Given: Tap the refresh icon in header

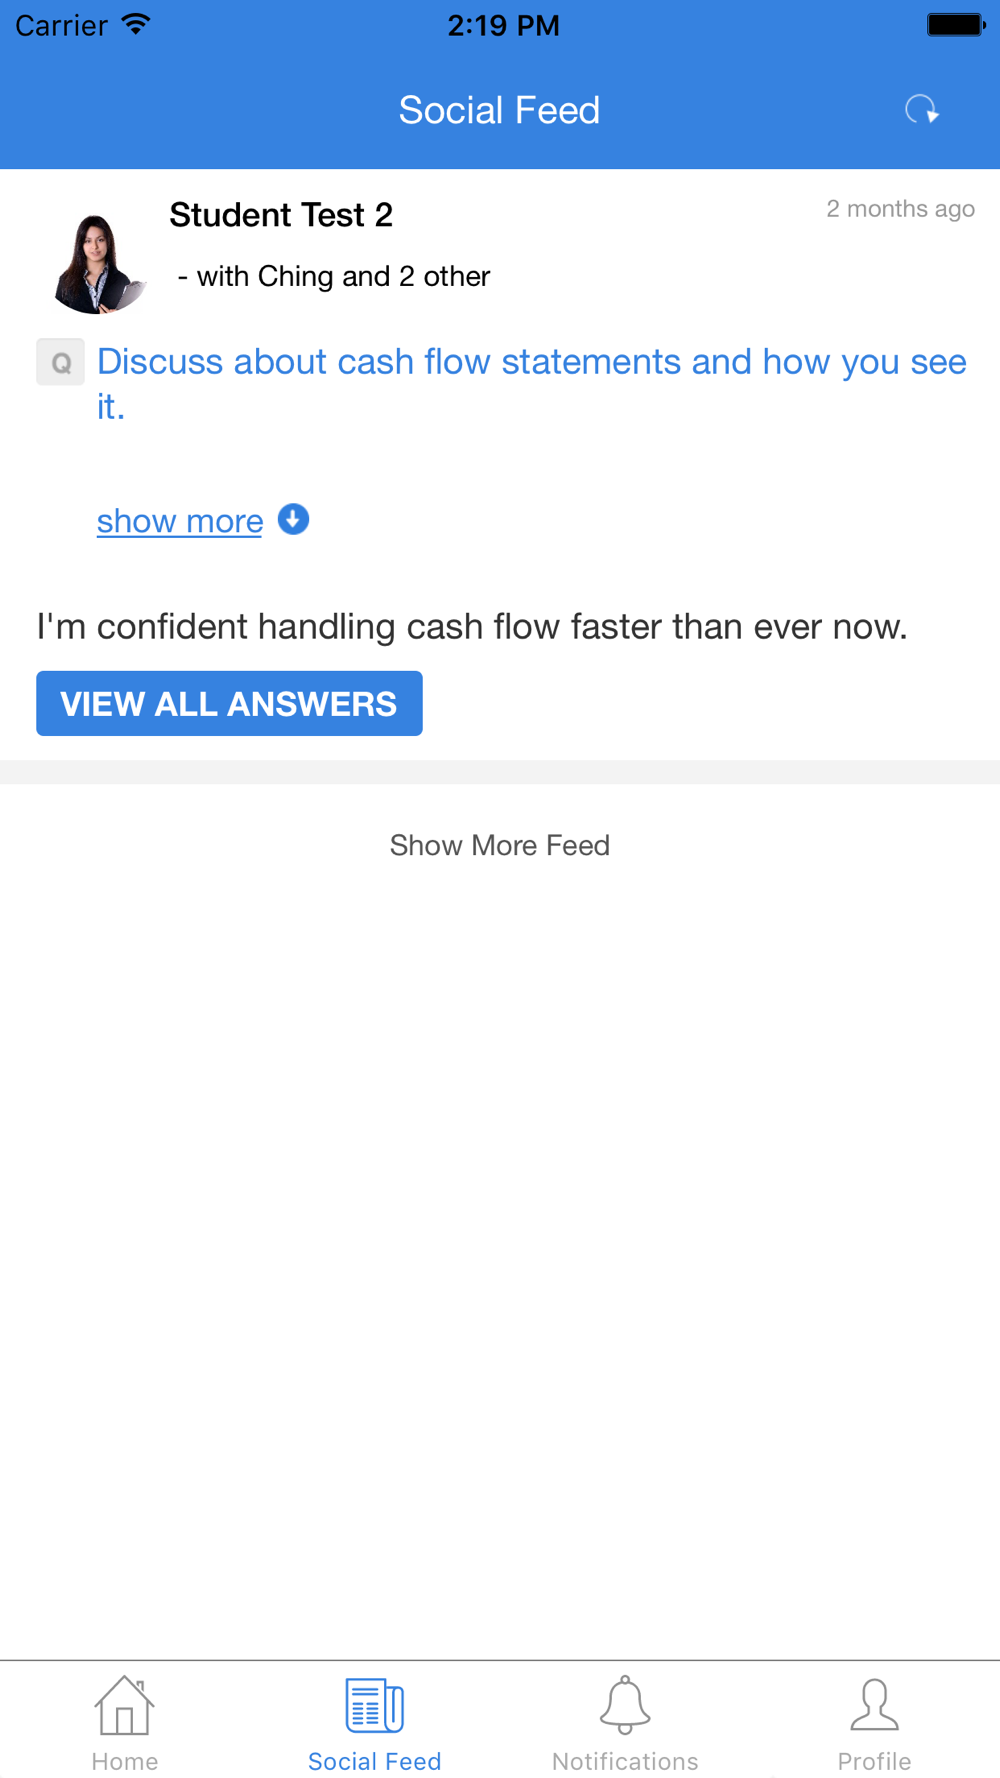Looking at the screenshot, I should coord(921,109).
